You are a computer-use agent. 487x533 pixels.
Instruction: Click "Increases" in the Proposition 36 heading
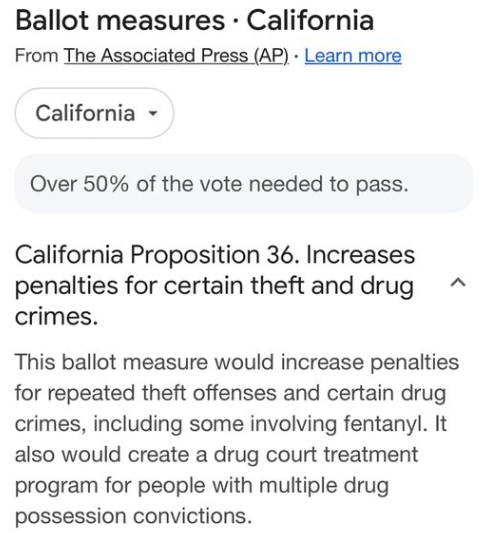pos(360,254)
